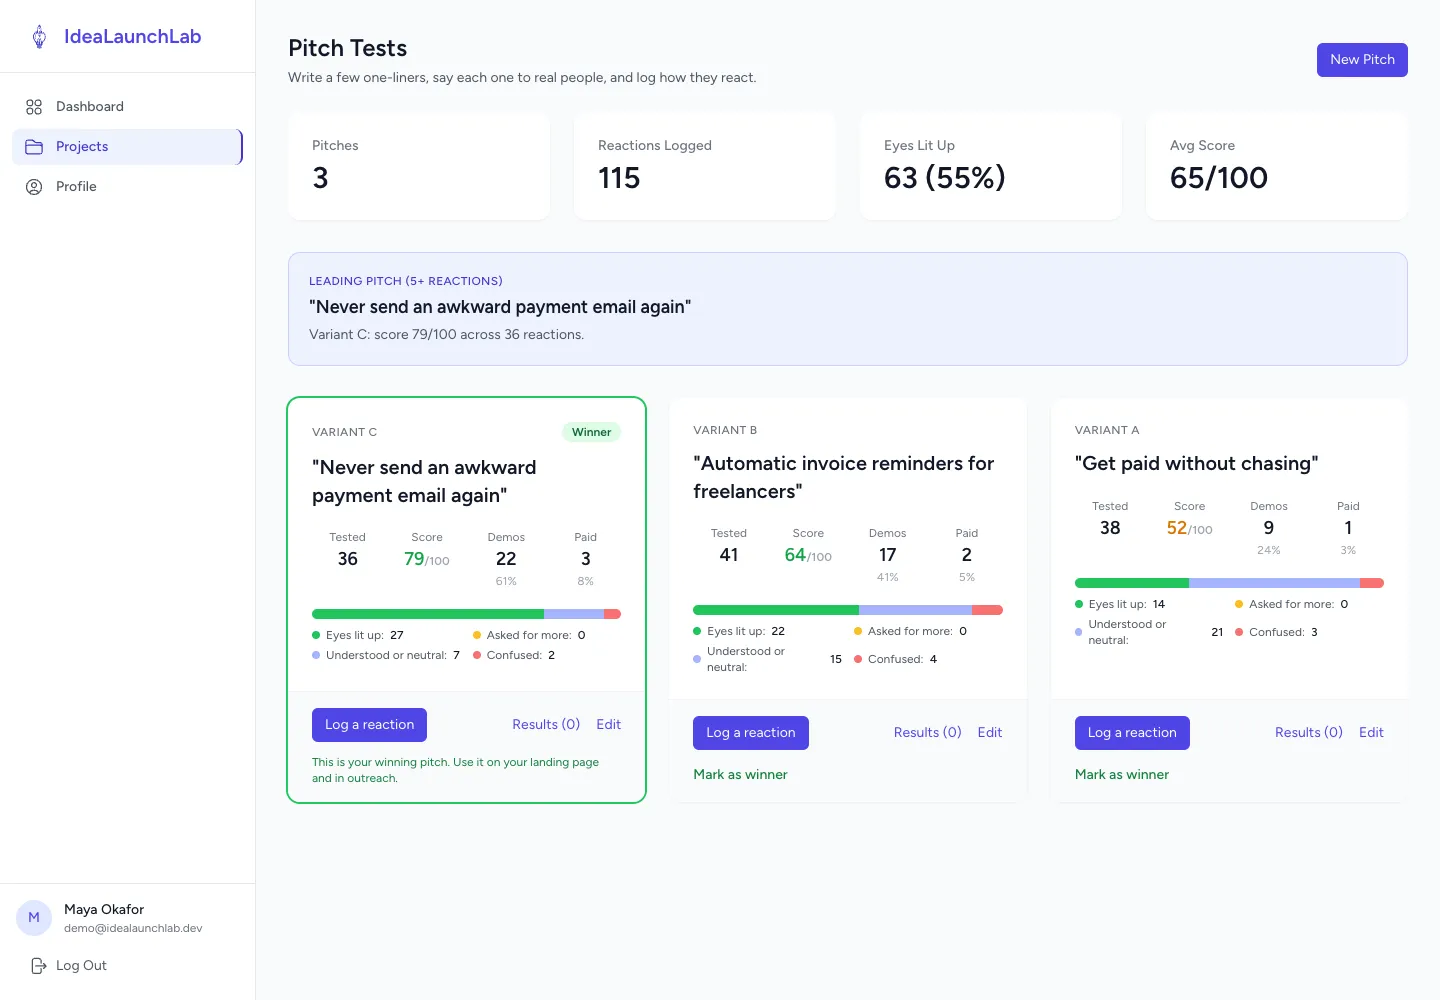Click the Log Out arrow icon
Image resolution: width=1440 pixels, height=1000 pixels.
tap(39, 966)
